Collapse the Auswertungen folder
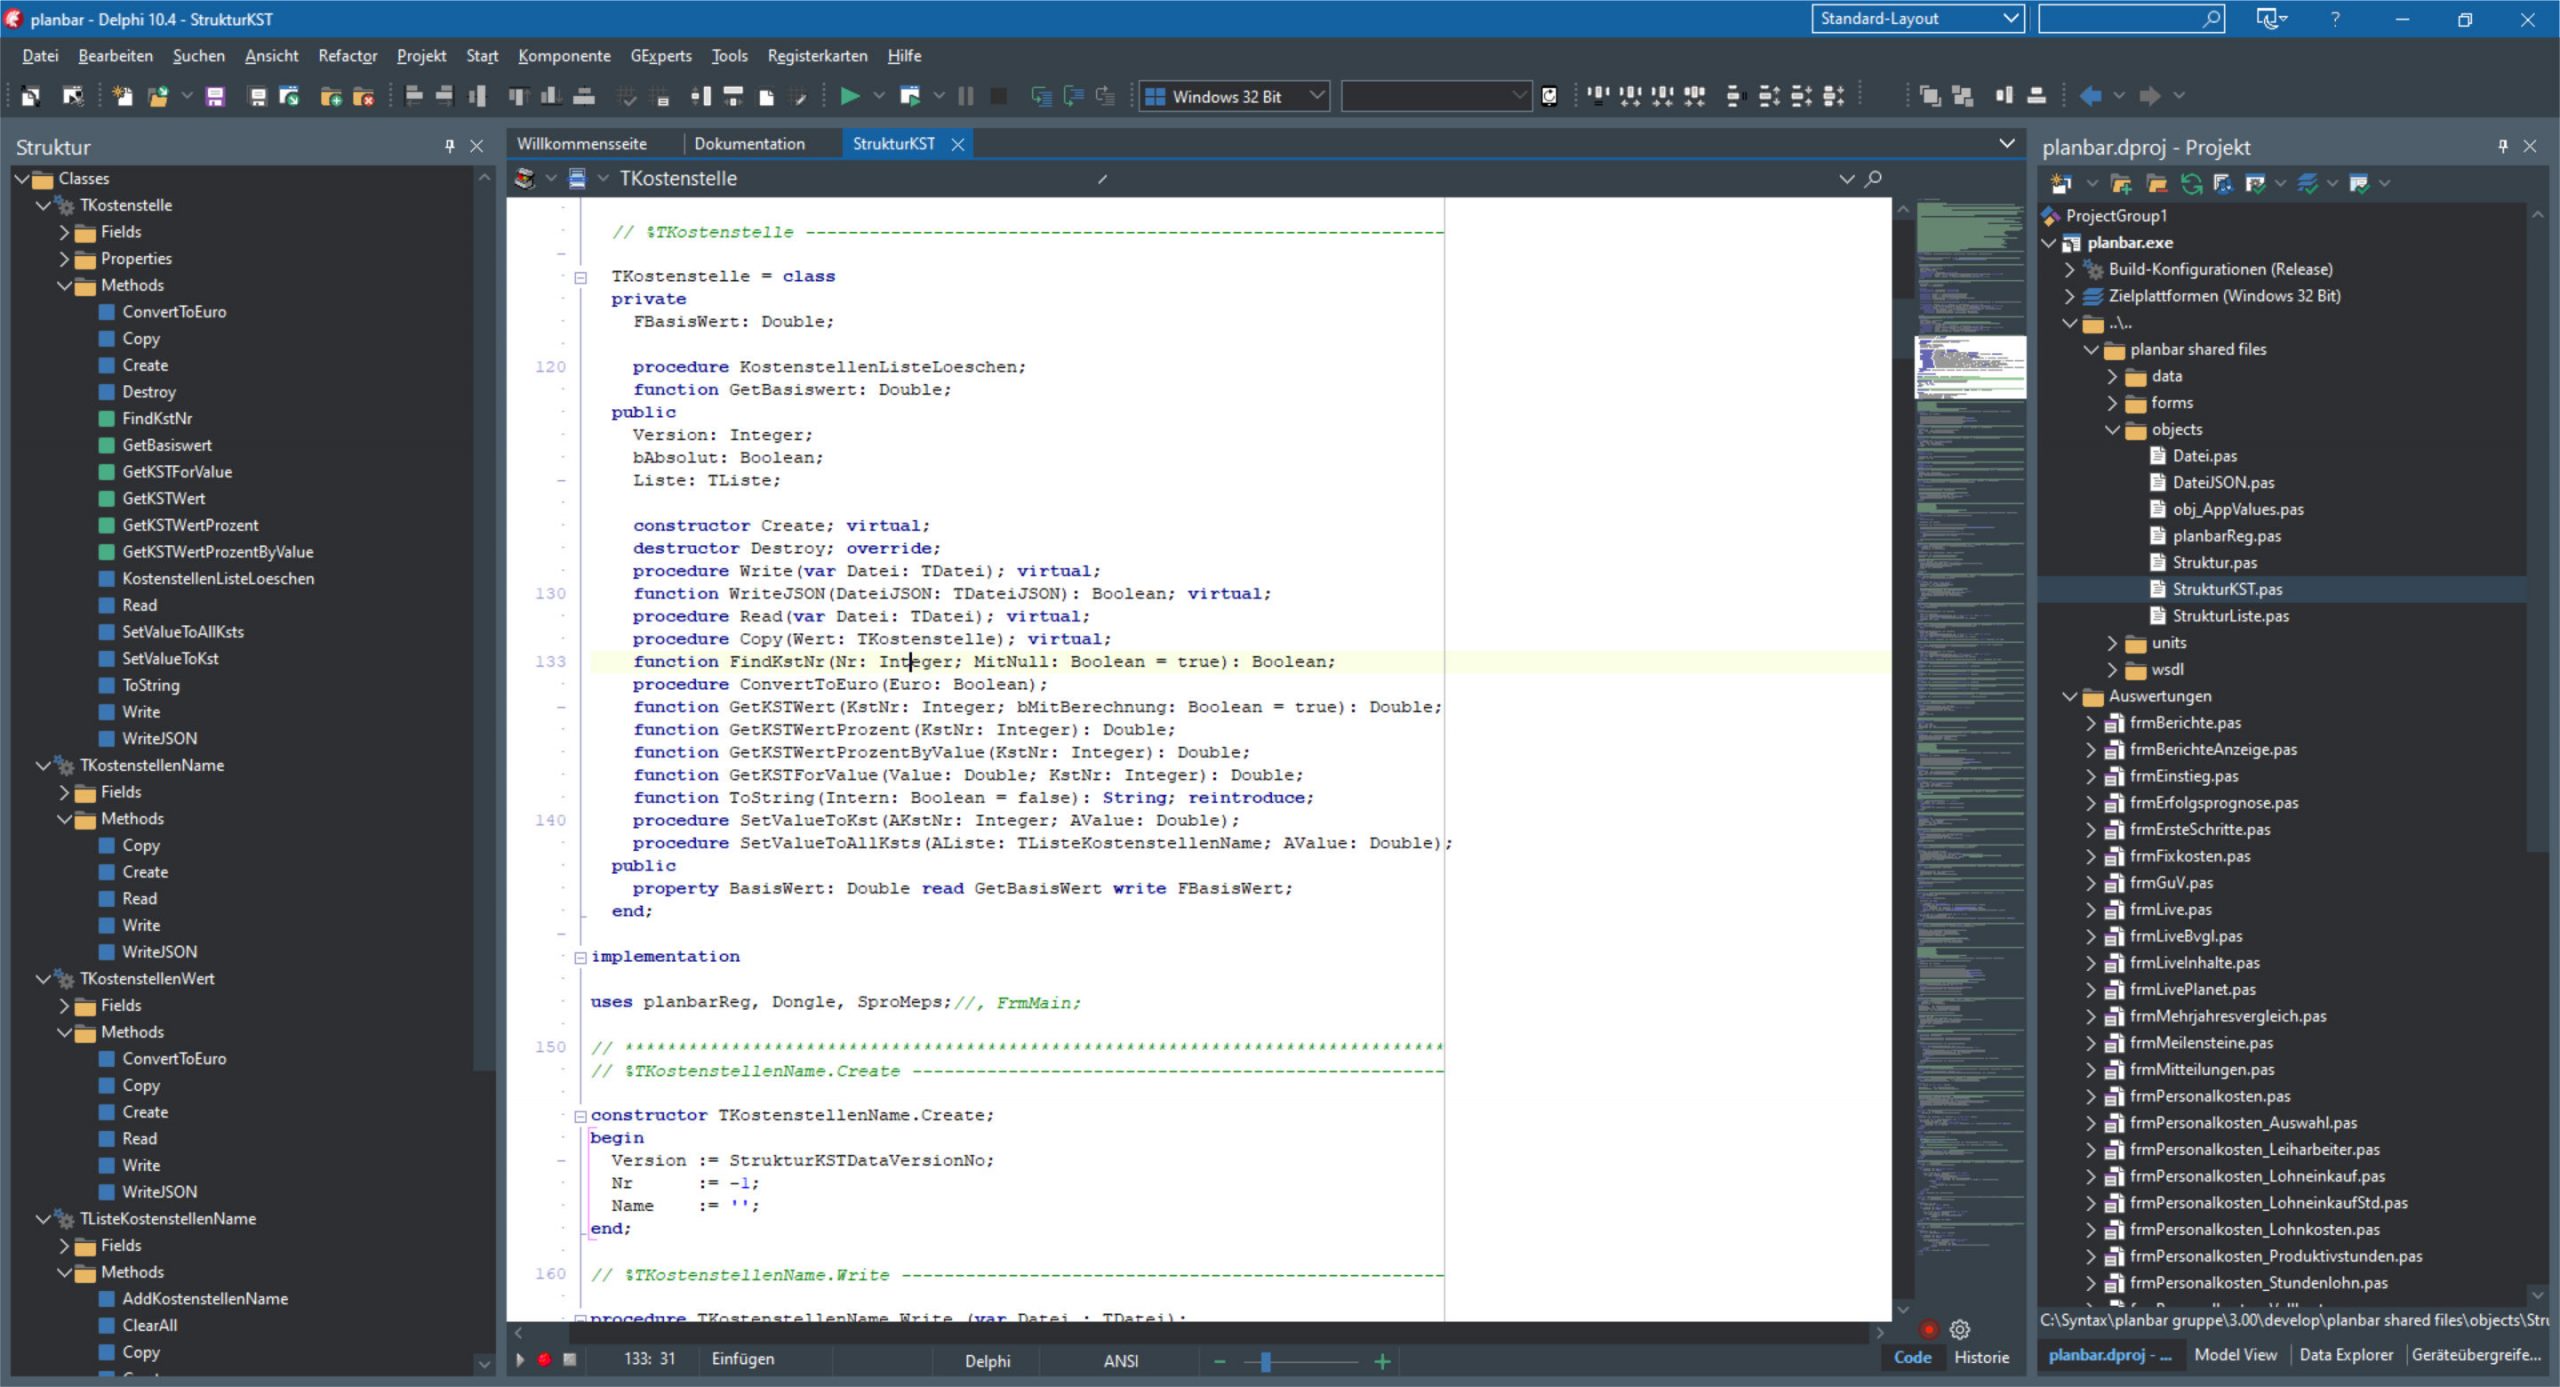The height and width of the screenshot is (1387, 2560). tap(2069, 697)
